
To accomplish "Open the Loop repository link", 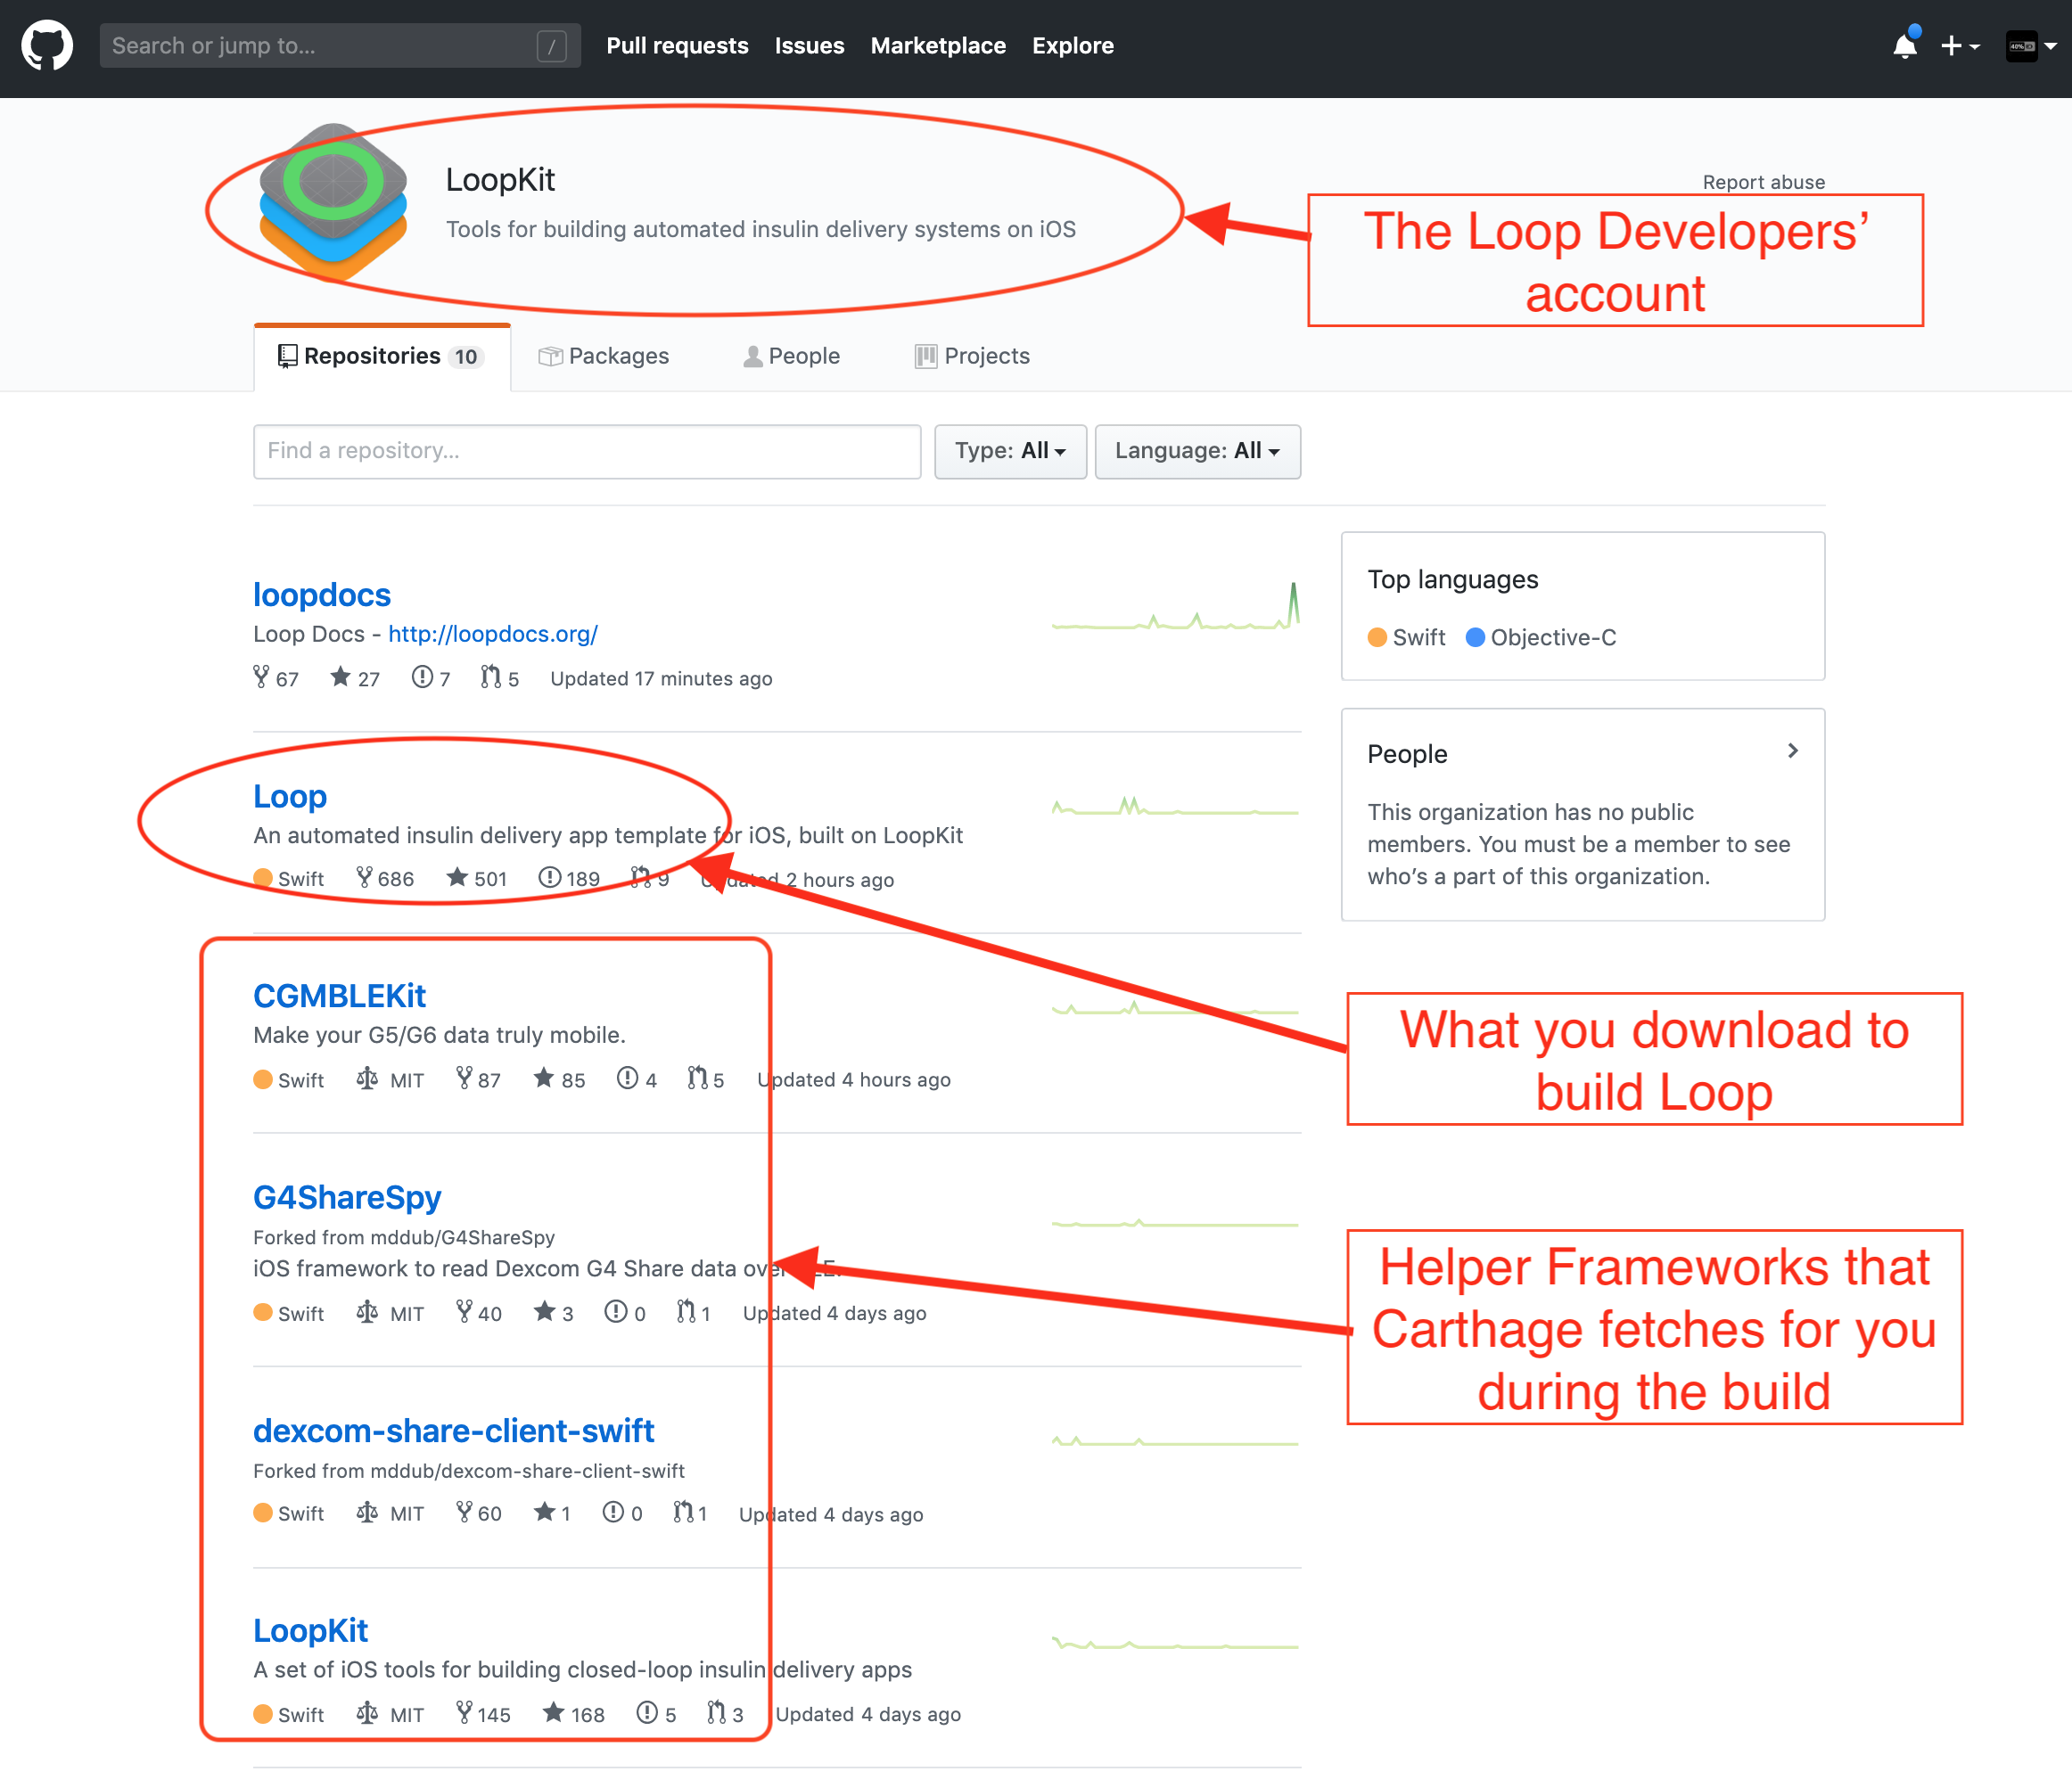I will coord(289,794).
